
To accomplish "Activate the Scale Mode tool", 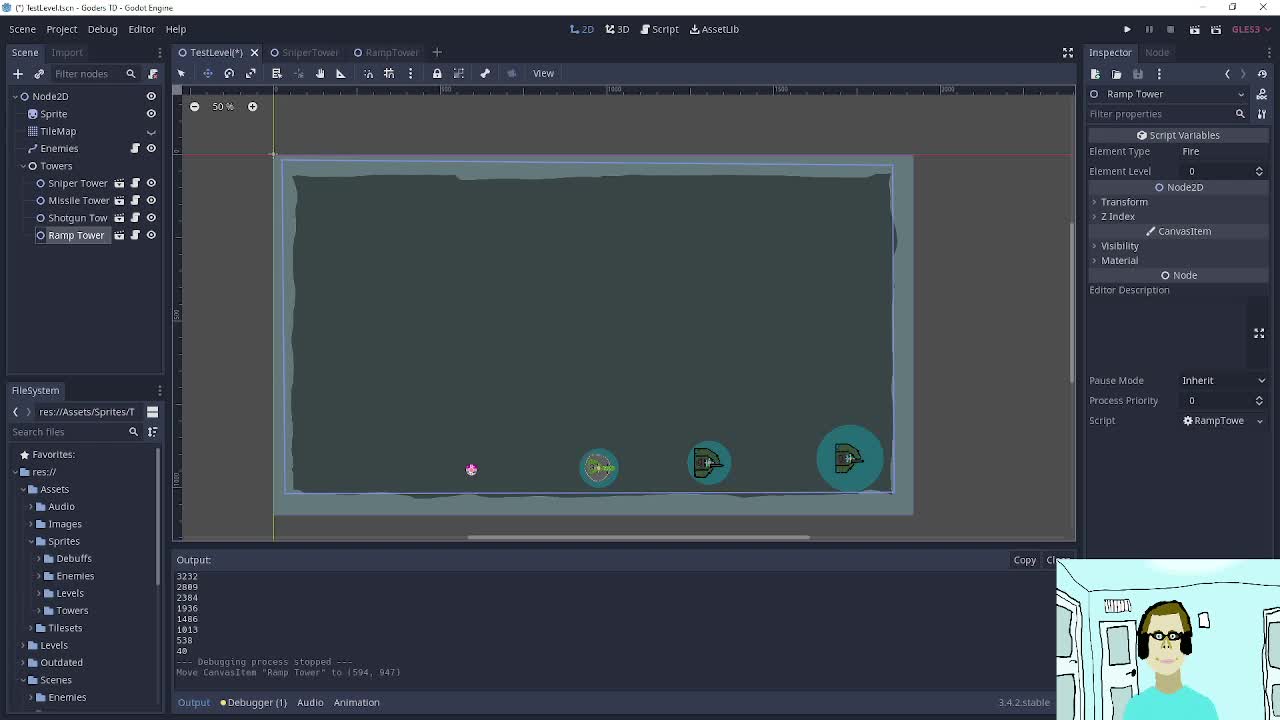I will 251,73.
